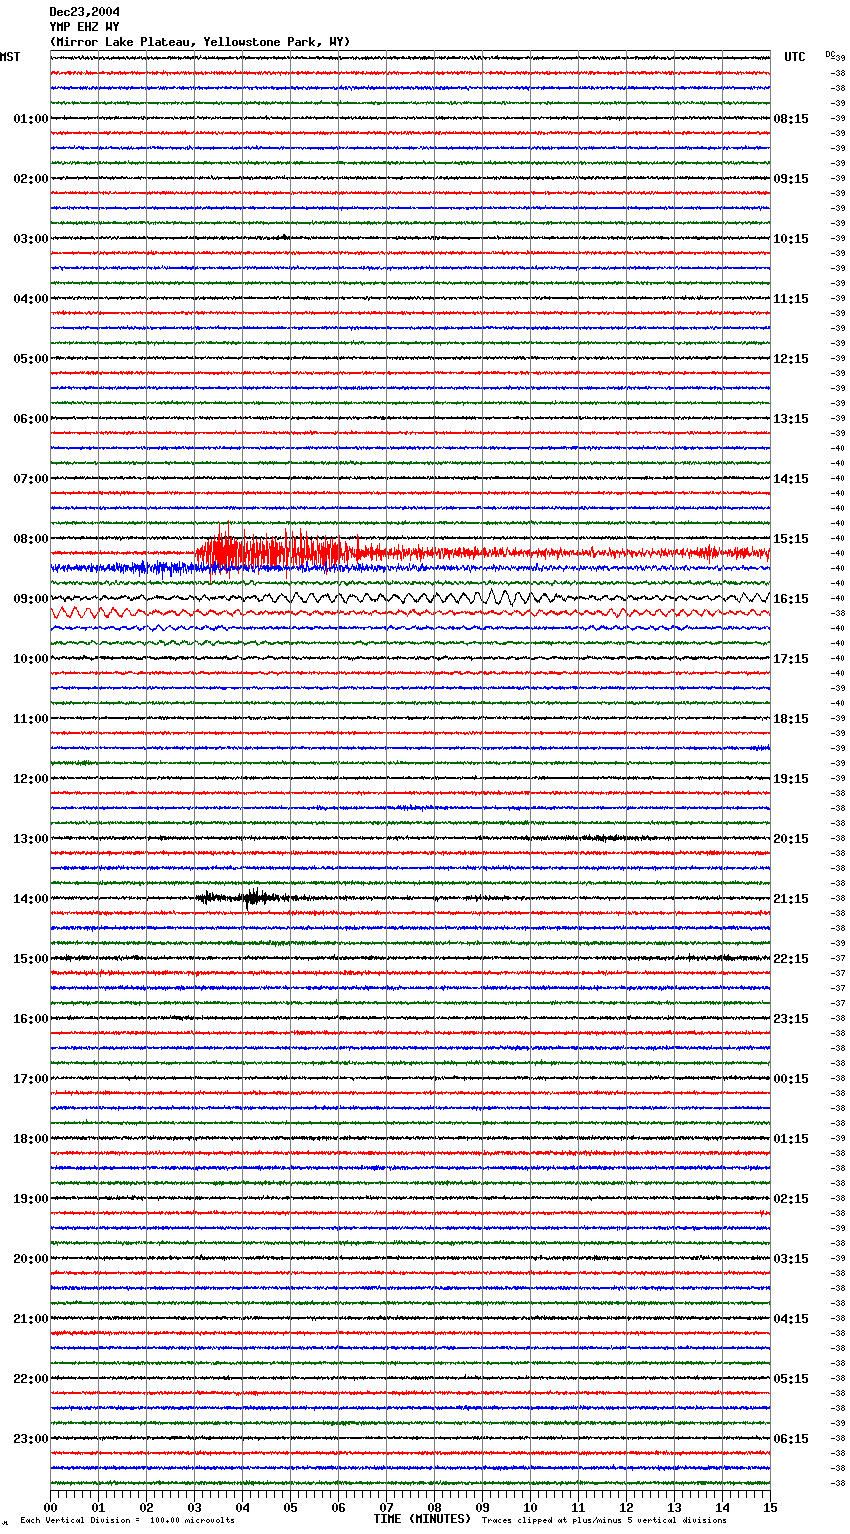Screen dimensions: 850x1534
Task: Select the 18:00 MST time label
Action: coord(31,1139)
